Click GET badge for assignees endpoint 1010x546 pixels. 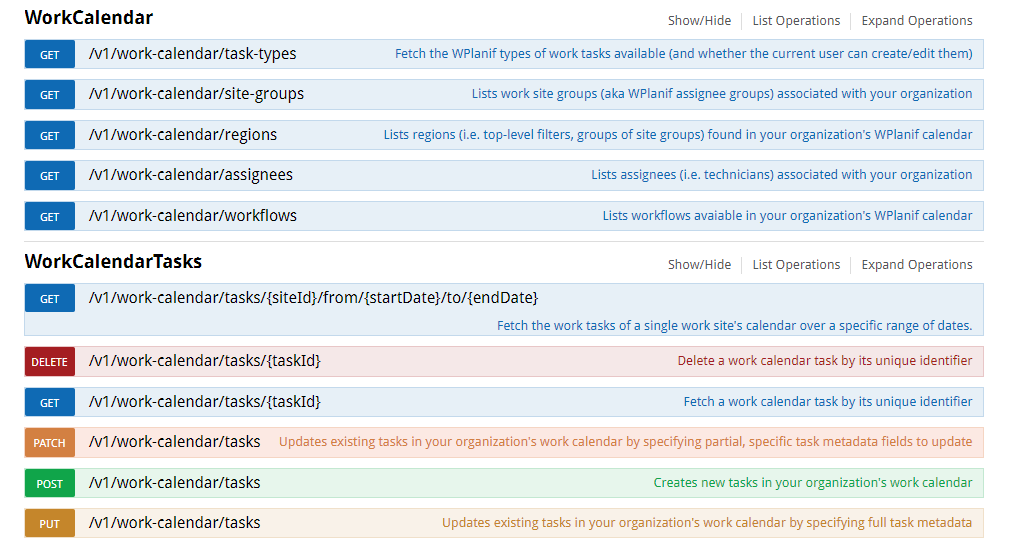pos(49,176)
